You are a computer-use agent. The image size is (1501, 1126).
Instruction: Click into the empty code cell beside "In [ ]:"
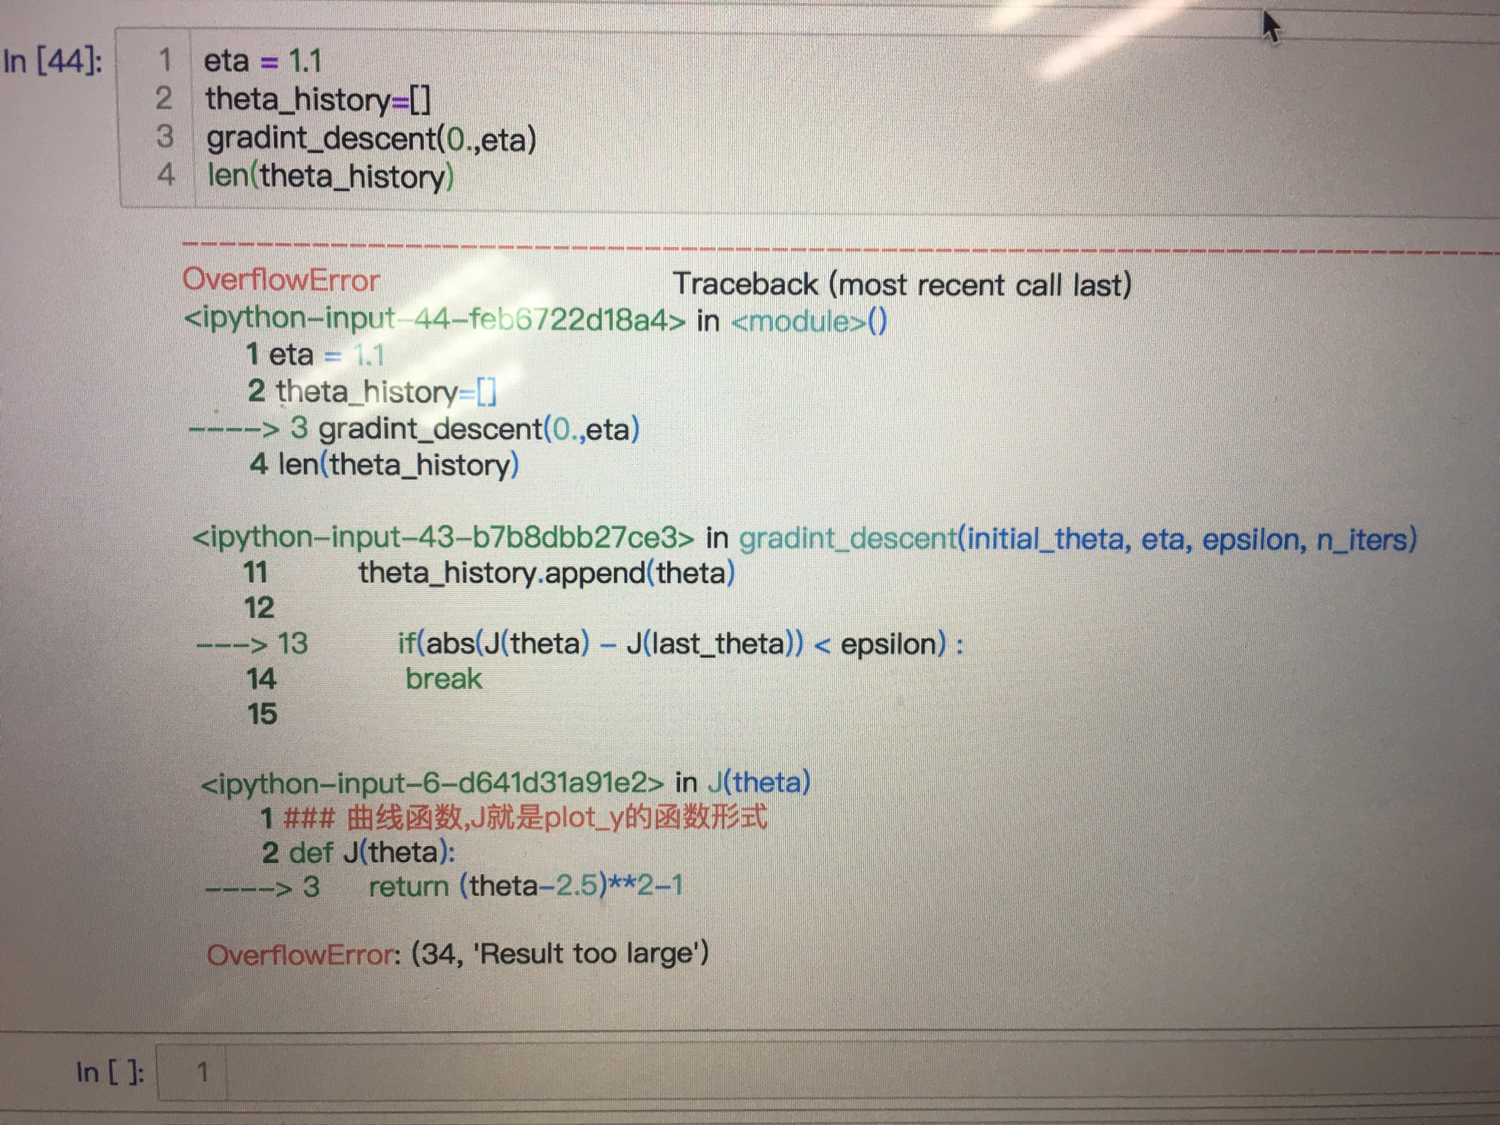click(828, 1073)
